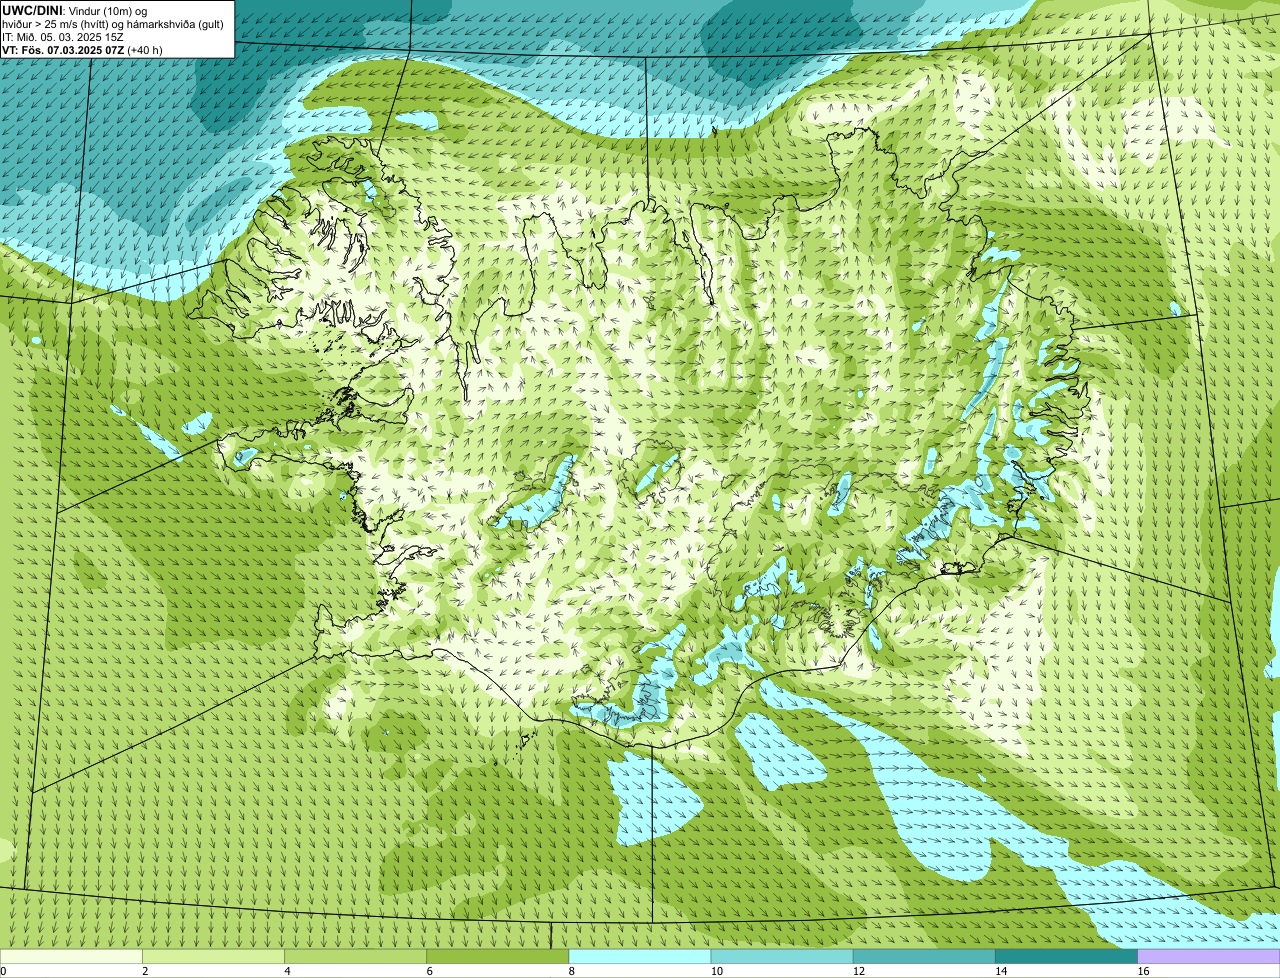This screenshot has height=978, width=1280.
Task: Click the 'VT: Fös. 07.03.2025 07Z' line
Action: (63, 50)
